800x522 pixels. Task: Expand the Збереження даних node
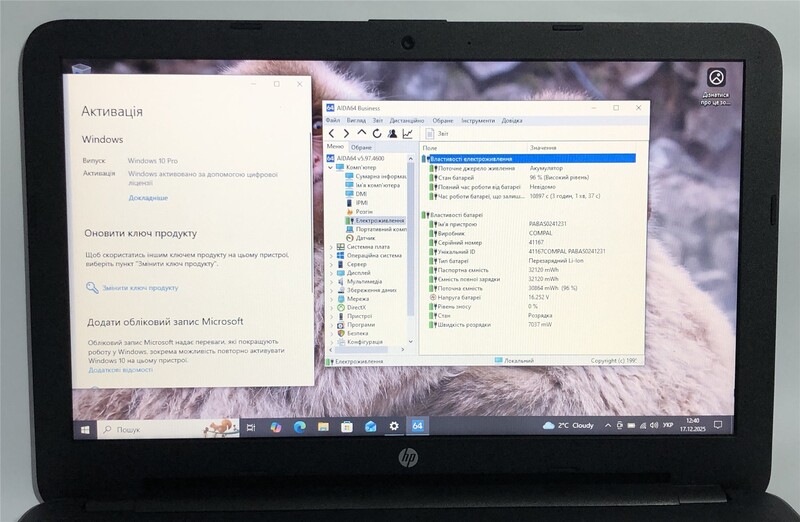click(x=331, y=290)
